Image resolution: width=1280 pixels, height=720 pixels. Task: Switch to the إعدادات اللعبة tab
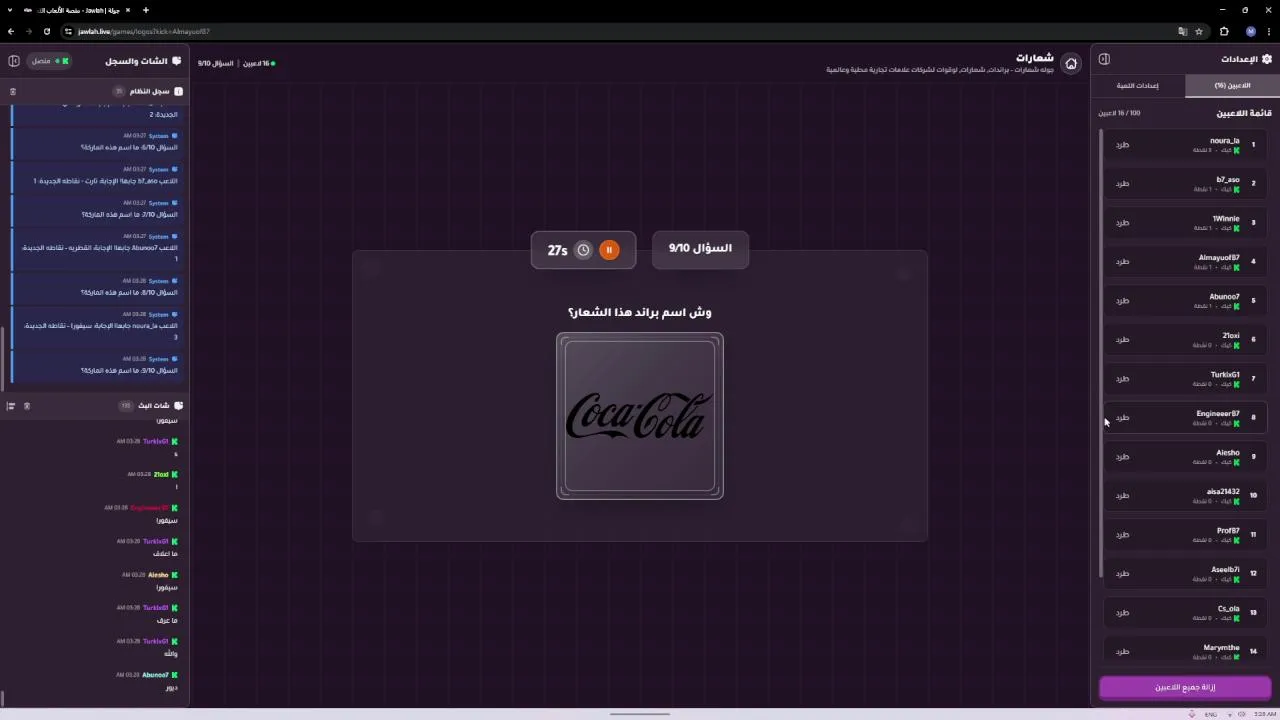click(x=1138, y=86)
